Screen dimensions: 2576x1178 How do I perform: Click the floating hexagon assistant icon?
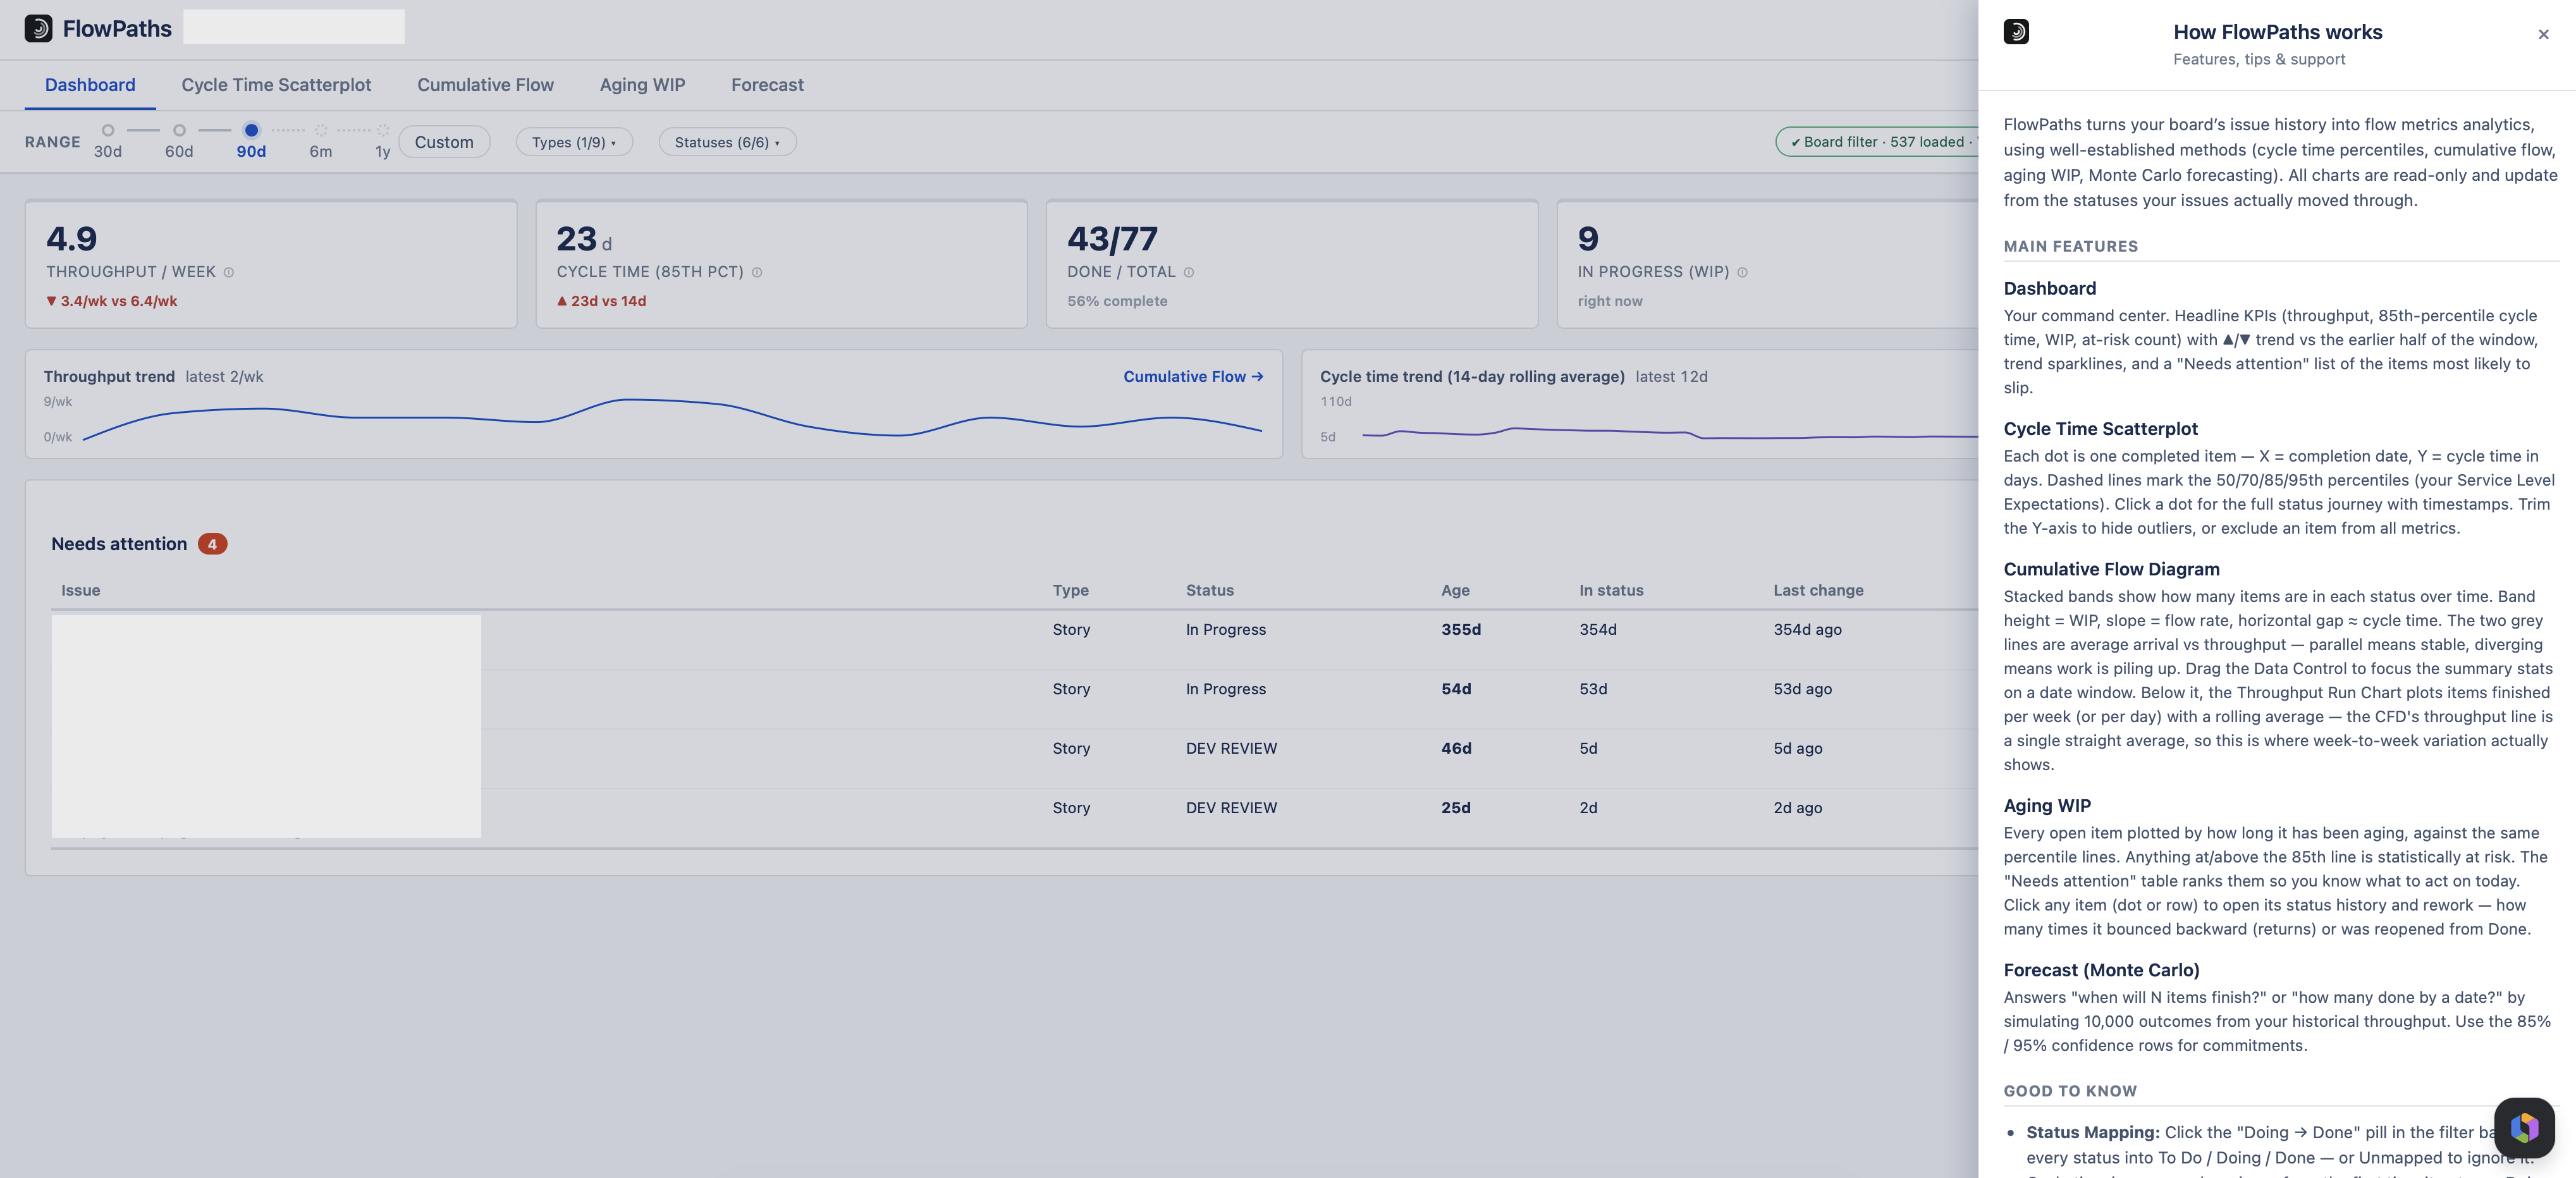[2524, 1128]
